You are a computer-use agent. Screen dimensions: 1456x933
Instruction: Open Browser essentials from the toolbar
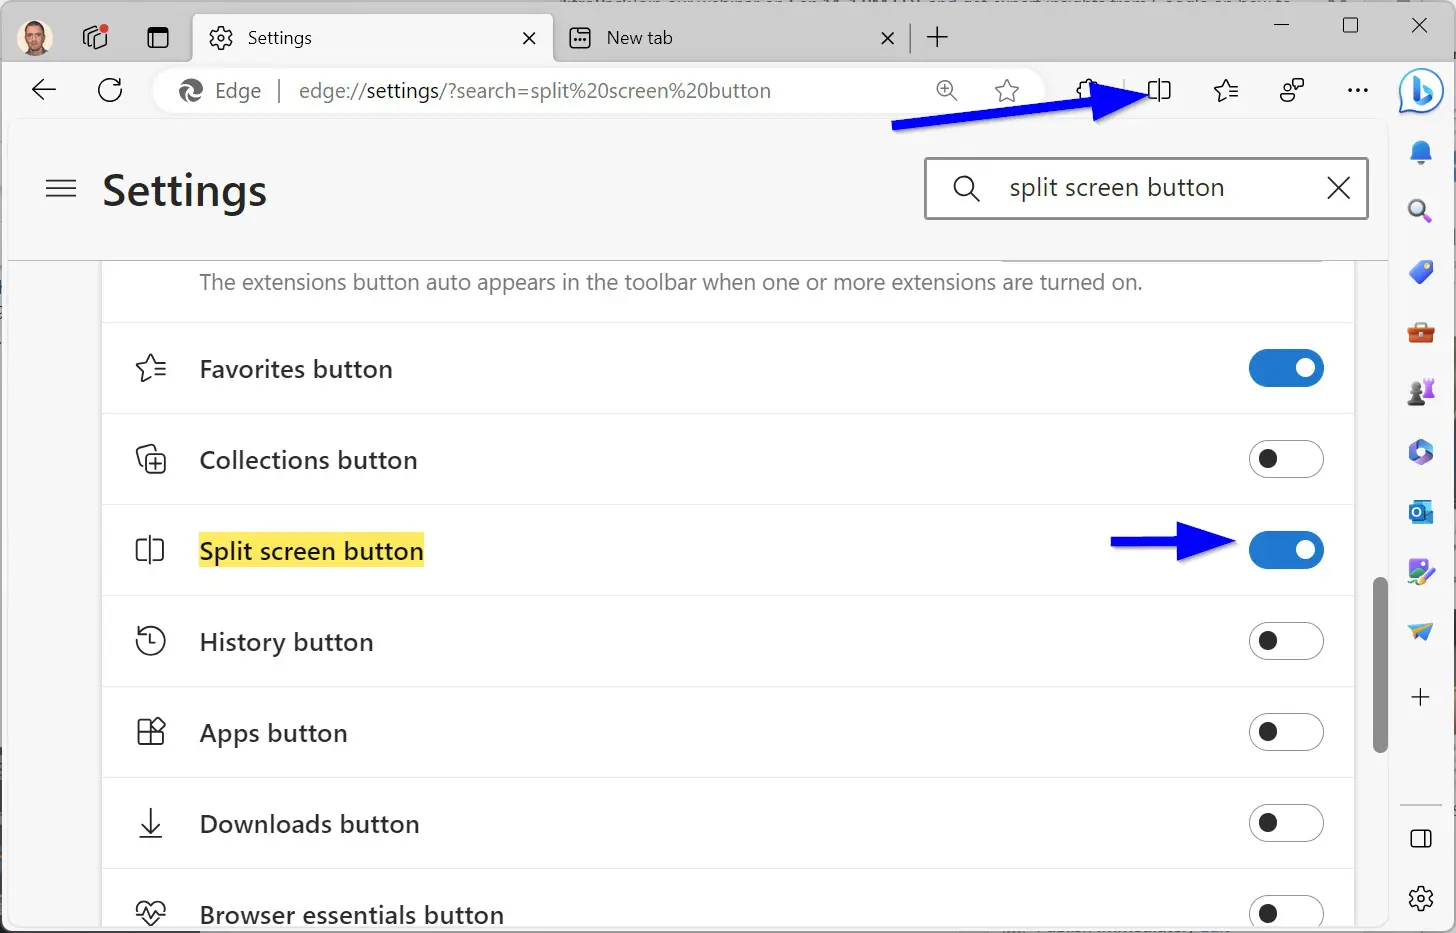click(x=1291, y=90)
